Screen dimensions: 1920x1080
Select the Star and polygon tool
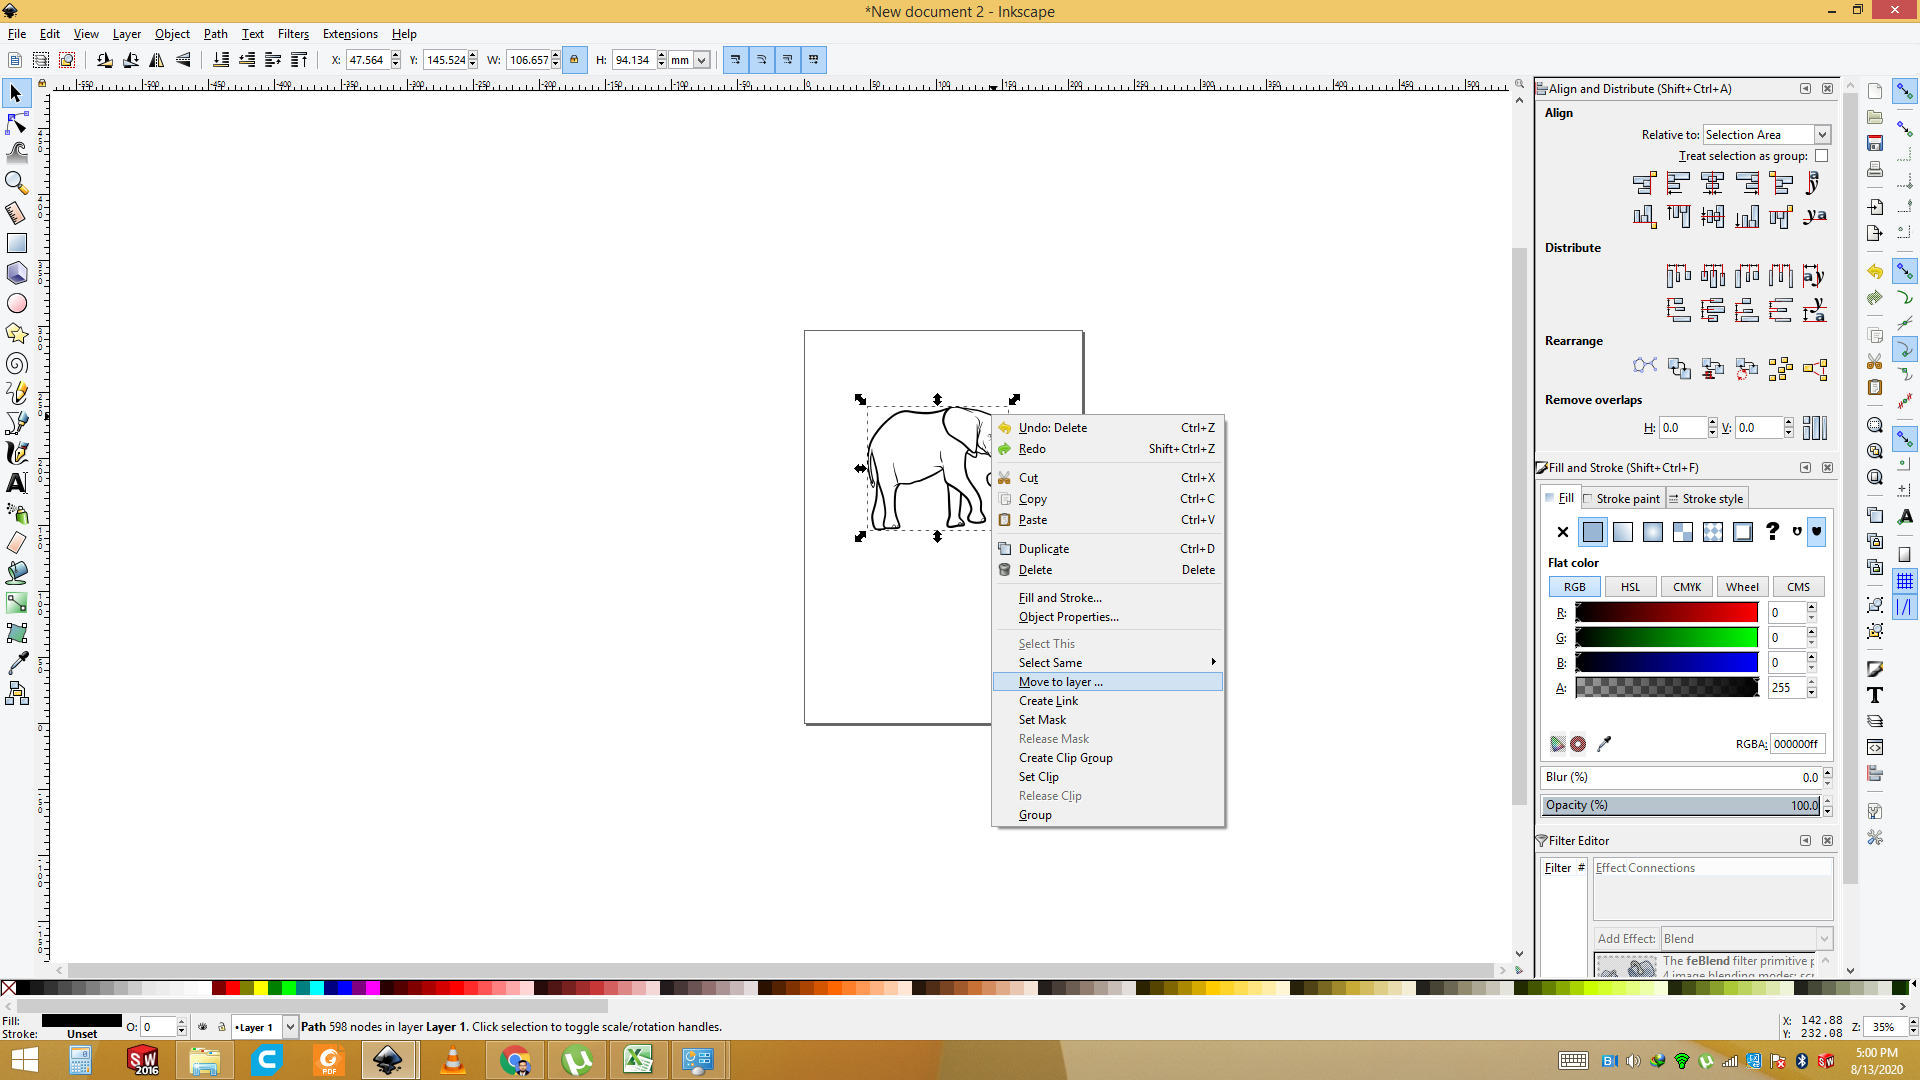[x=17, y=333]
